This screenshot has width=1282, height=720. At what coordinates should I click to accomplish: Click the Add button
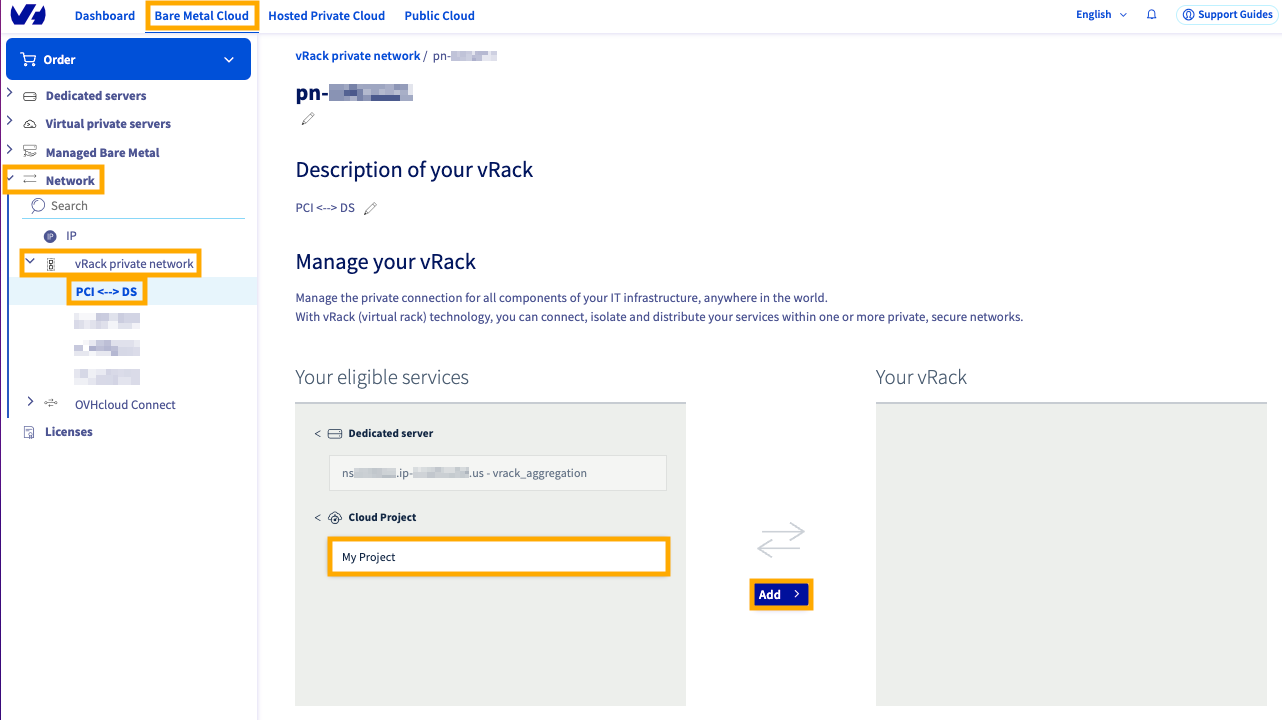pos(780,594)
